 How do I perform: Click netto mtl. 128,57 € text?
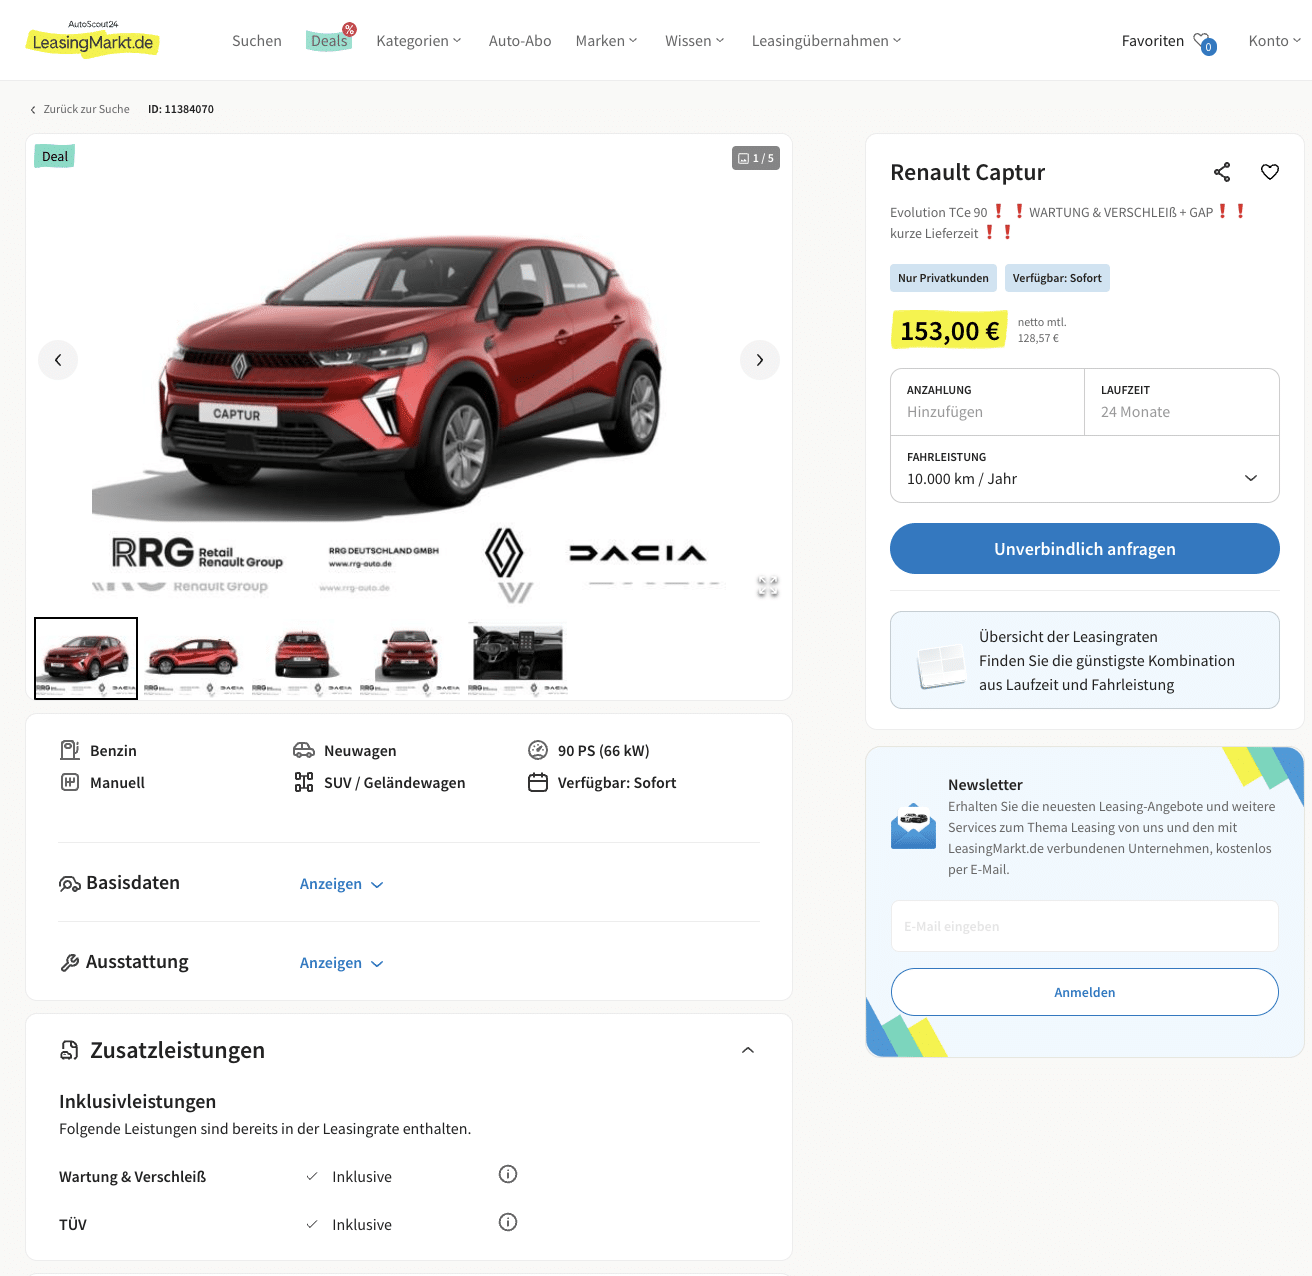(1042, 330)
